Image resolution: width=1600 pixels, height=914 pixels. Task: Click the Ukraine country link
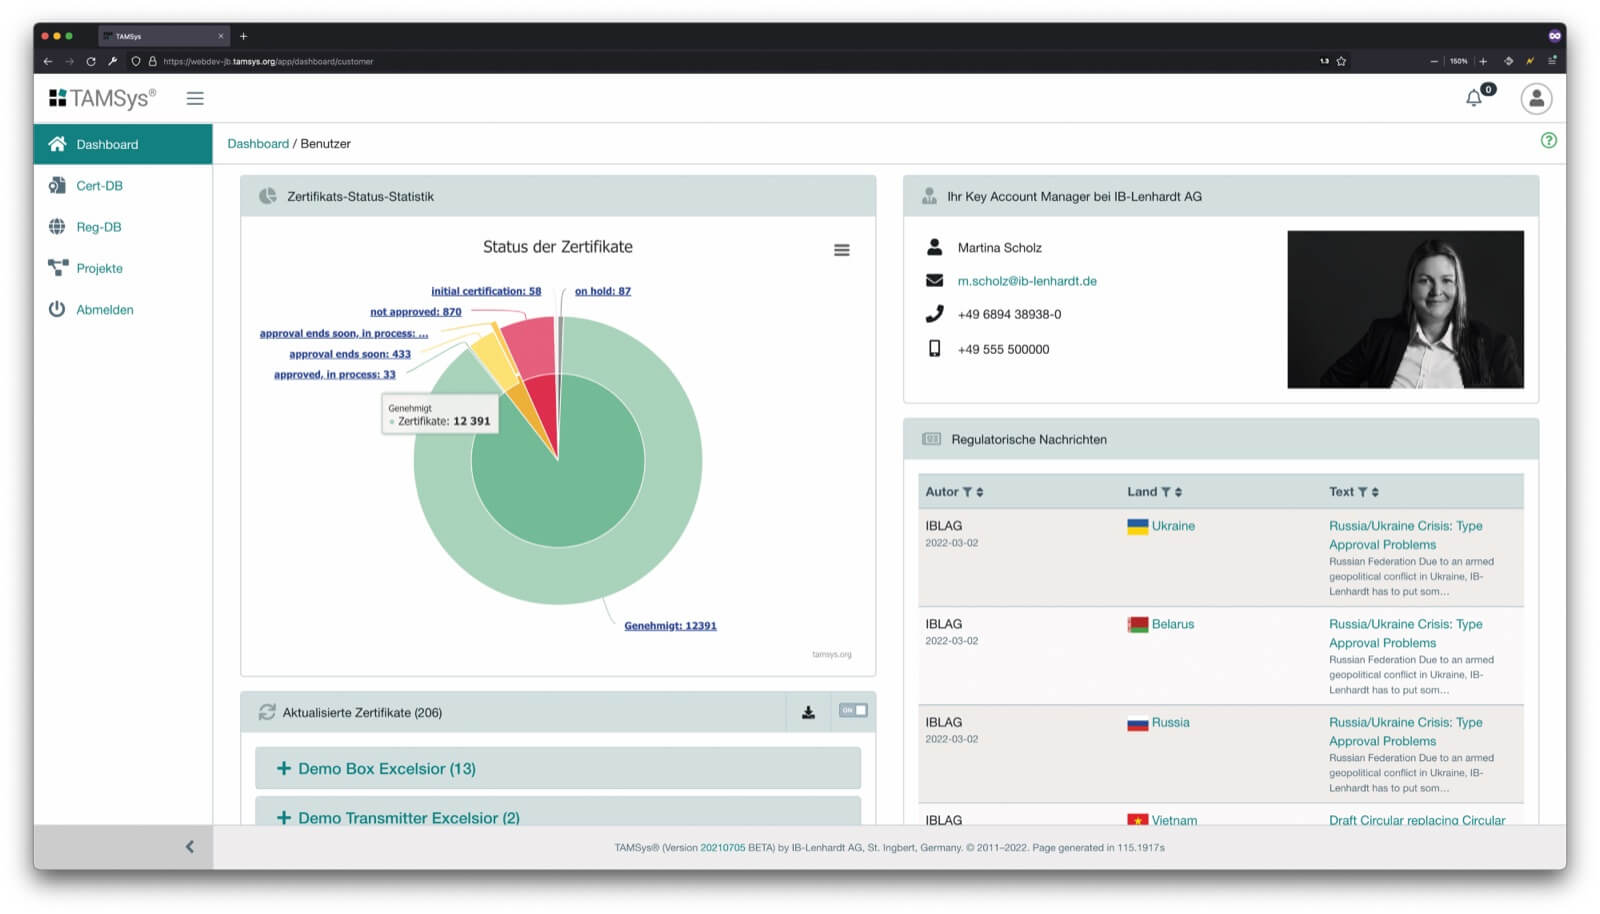[1173, 526]
